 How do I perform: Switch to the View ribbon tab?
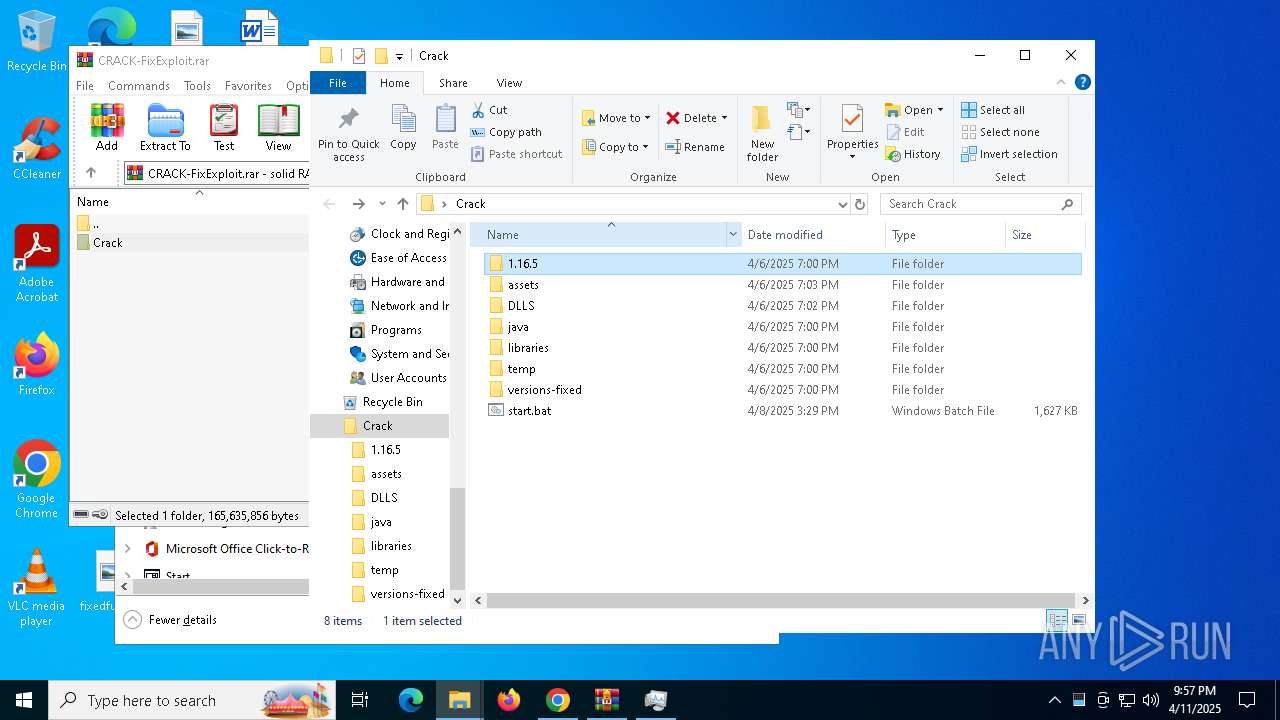click(x=509, y=83)
